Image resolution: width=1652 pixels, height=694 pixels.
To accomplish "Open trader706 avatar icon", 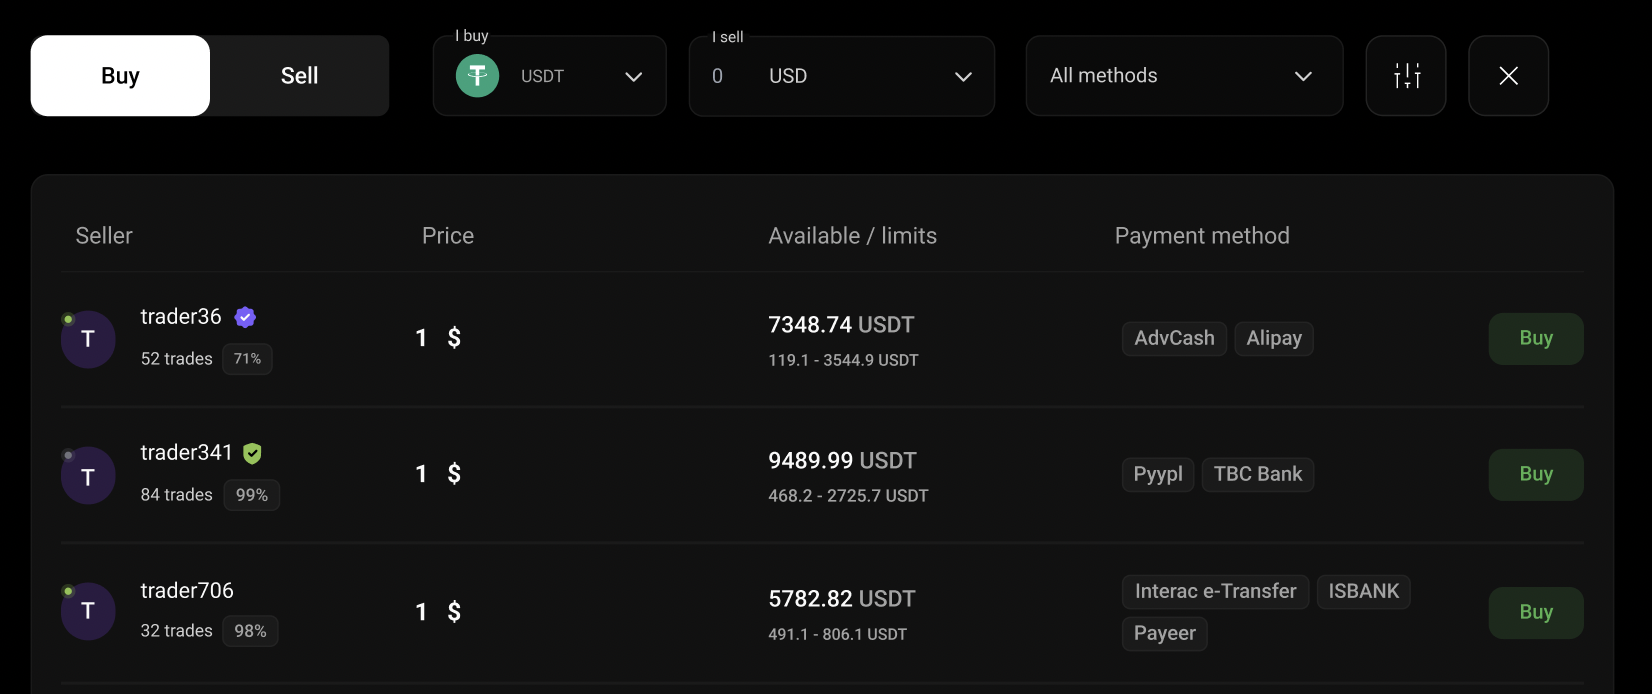I will [88, 611].
